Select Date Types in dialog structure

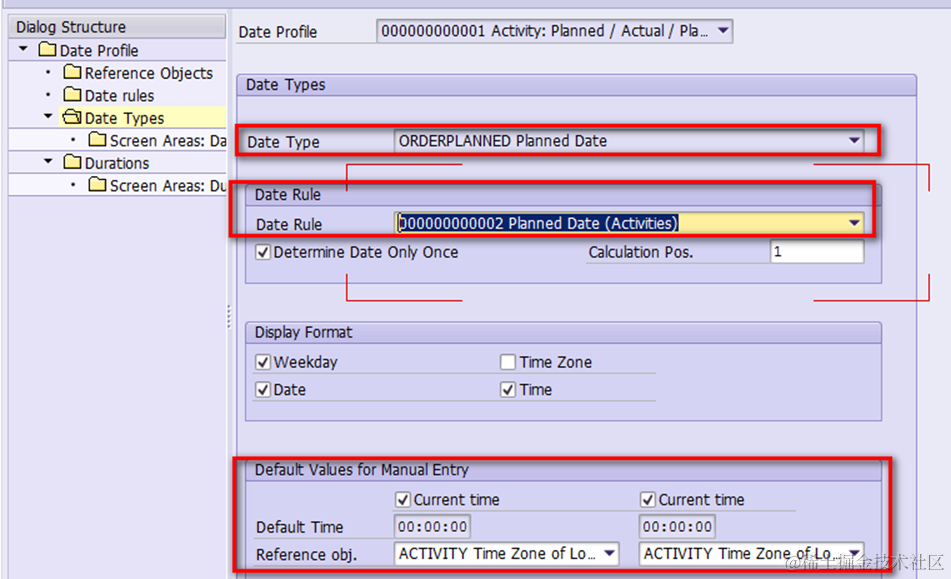pyautogui.click(x=124, y=118)
